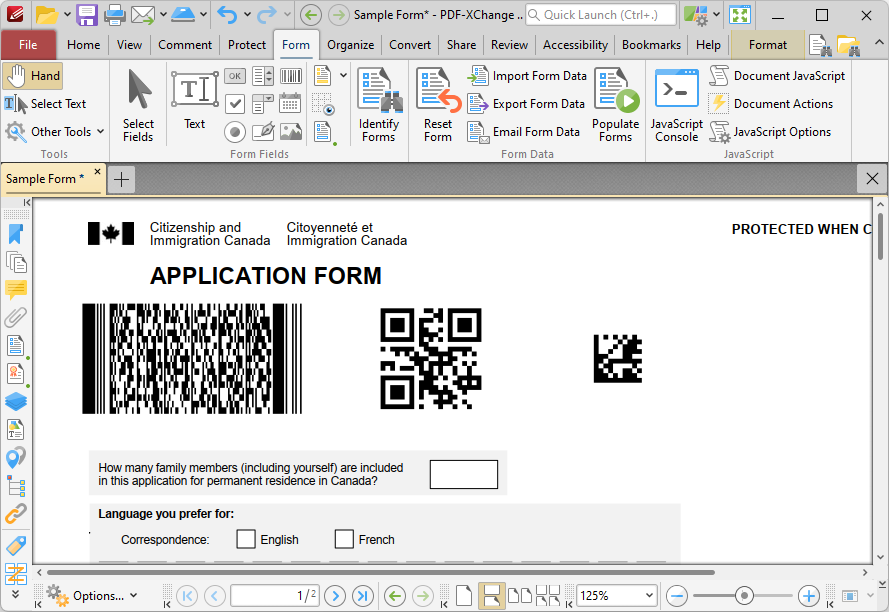Check the English correspondence checkbox
Image resolution: width=889 pixels, height=612 pixels.
245,539
